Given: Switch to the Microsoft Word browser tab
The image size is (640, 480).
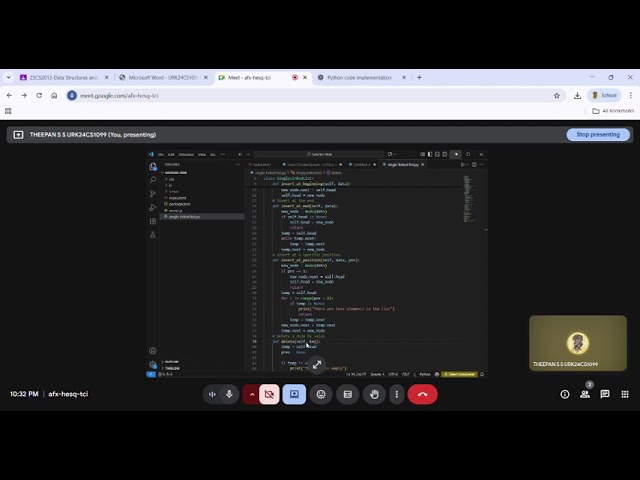Looking at the screenshot, I should pos(163,78).
